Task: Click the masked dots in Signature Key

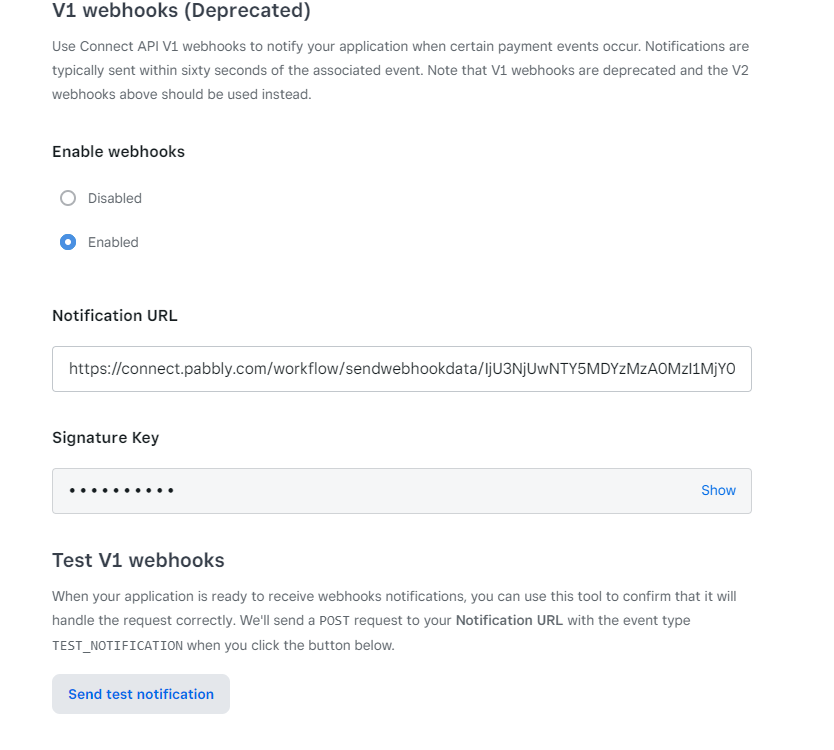Action: 121,490
